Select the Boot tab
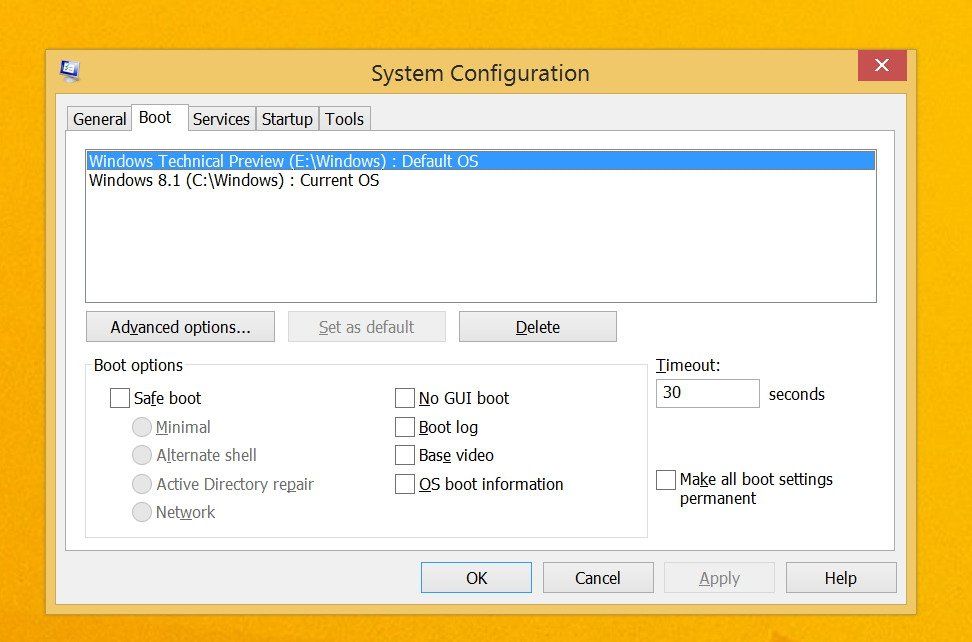This screenshot has width=972, height=642. [159, 117]
